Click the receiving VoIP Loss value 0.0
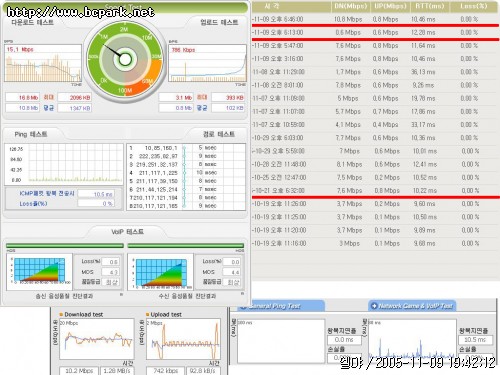500x375 pixels. pyautogui.click(x=231, y=262)
